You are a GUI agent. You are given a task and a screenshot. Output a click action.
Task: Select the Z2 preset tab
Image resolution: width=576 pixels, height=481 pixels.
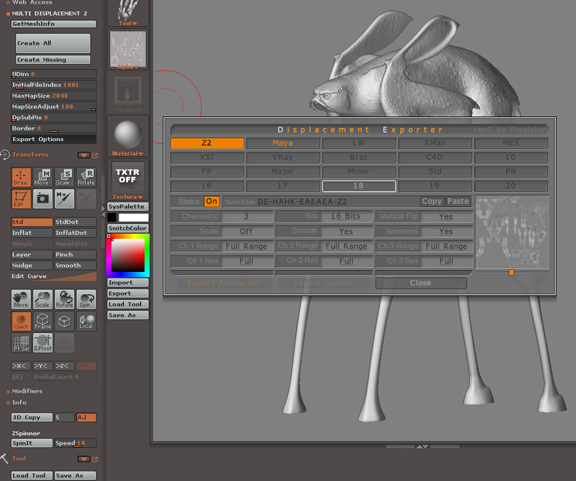tap(207, 143)
